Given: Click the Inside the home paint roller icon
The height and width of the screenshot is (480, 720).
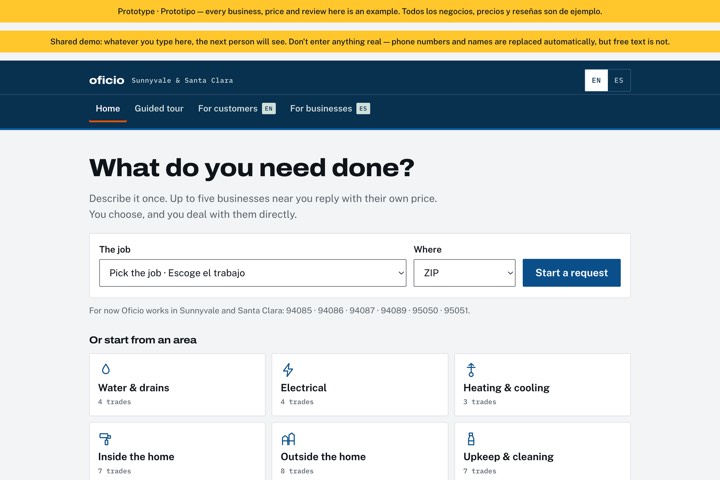Looking at the screenshot, I should pos(105,439).
